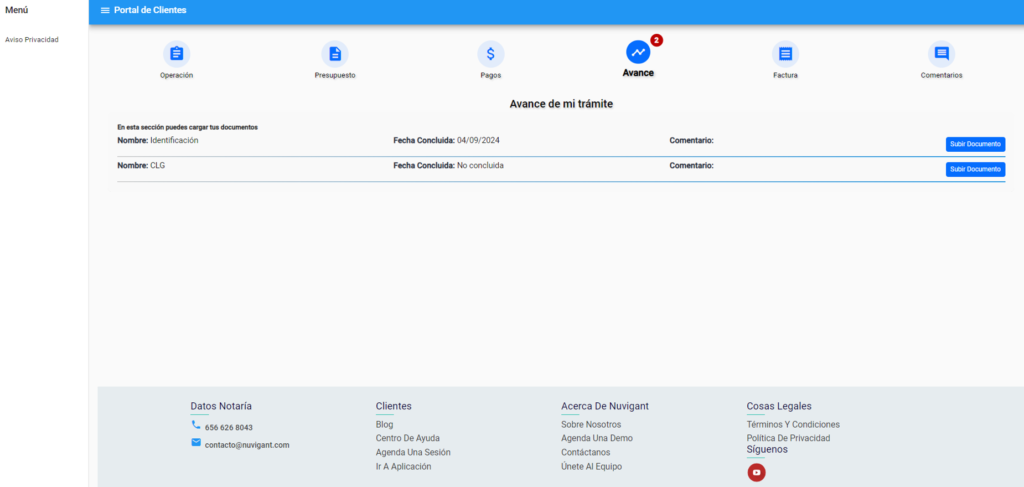Click the Comentarios chat bubble icon
The height and width of the screenshot is (487, 1024).
pos(941,54)
